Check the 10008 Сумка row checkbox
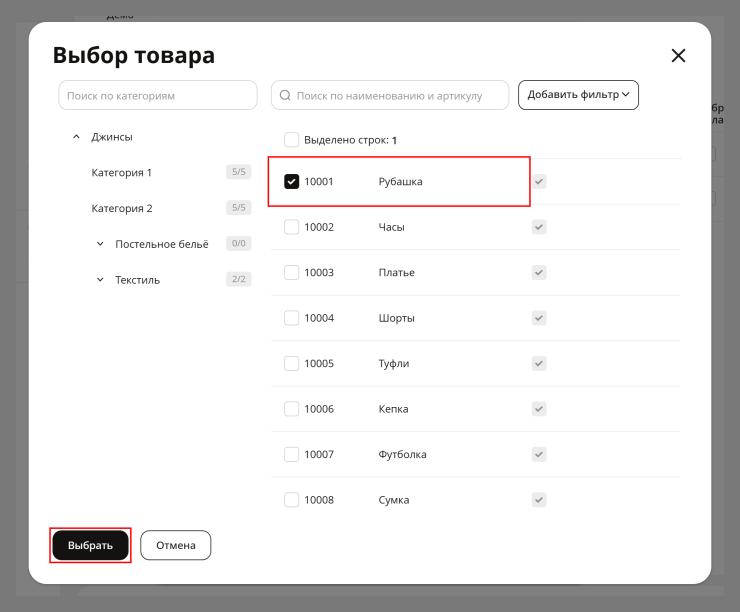This screenshot has width=740, height=612. click(x=291, y=500)
